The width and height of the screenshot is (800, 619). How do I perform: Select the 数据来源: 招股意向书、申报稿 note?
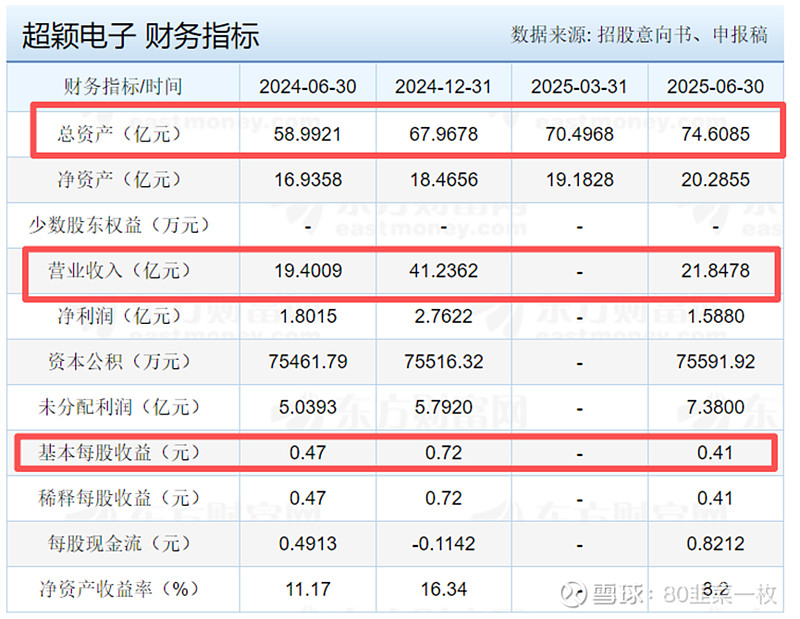639,35
